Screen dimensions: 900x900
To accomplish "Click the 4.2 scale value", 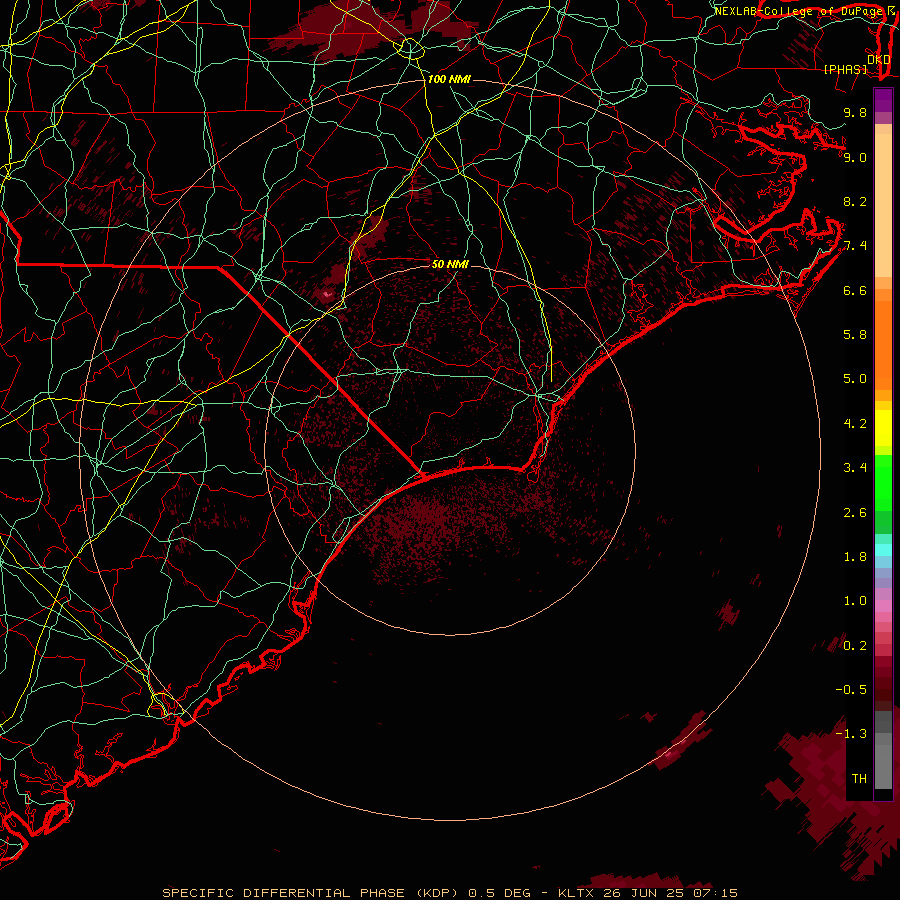I will pos(855,424).
